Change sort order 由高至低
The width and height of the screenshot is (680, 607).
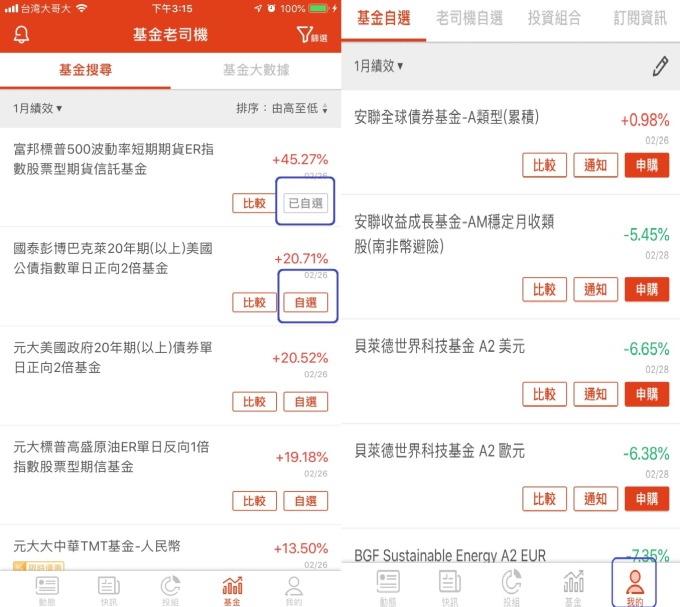pyautogui.click(x=282, y=108)
